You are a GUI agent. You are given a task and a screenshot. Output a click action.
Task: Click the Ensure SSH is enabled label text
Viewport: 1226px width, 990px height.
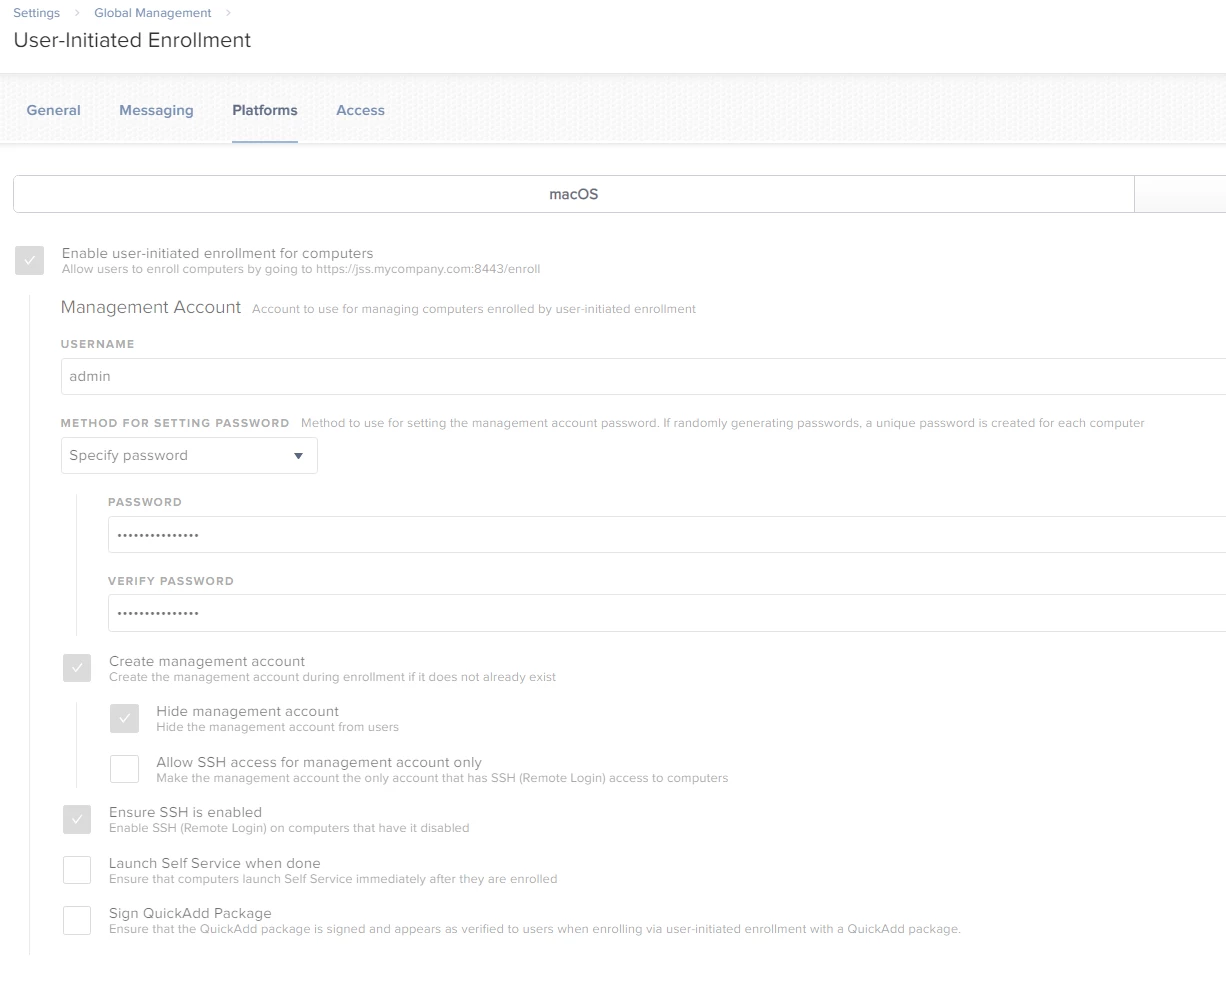click(x=185, y=812)
